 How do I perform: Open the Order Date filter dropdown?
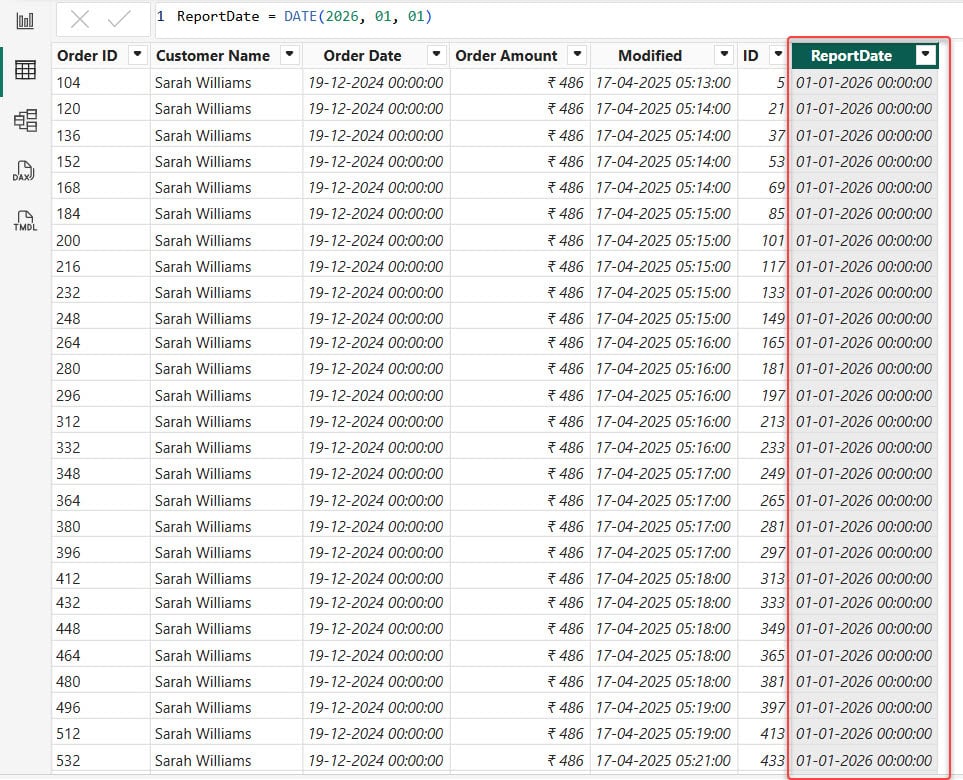coord(434,55)
